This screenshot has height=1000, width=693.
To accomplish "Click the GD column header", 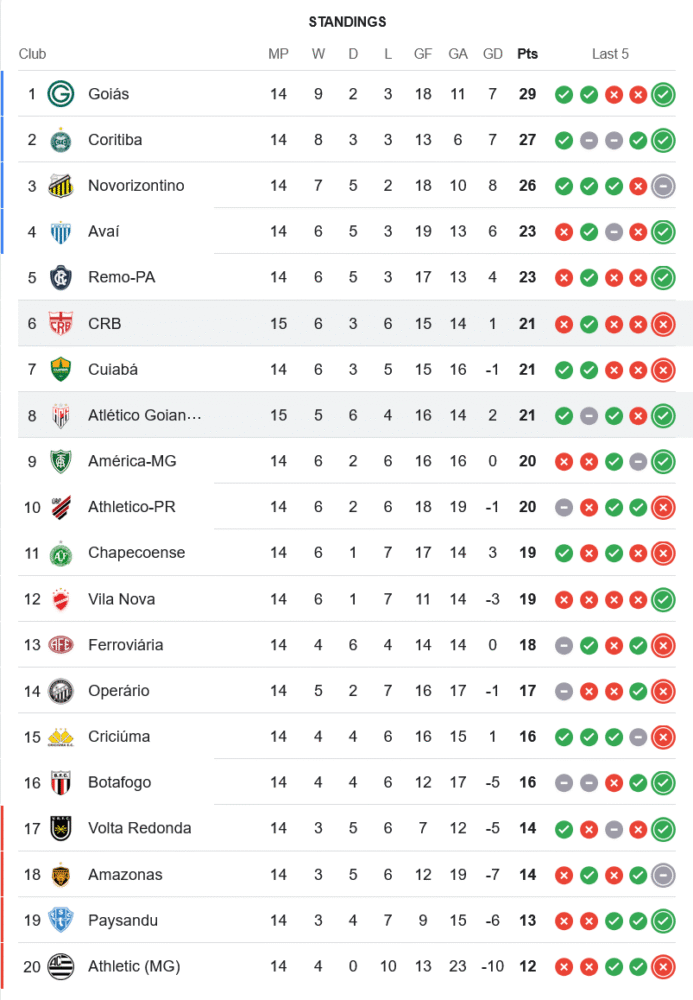I will point(493,54).
